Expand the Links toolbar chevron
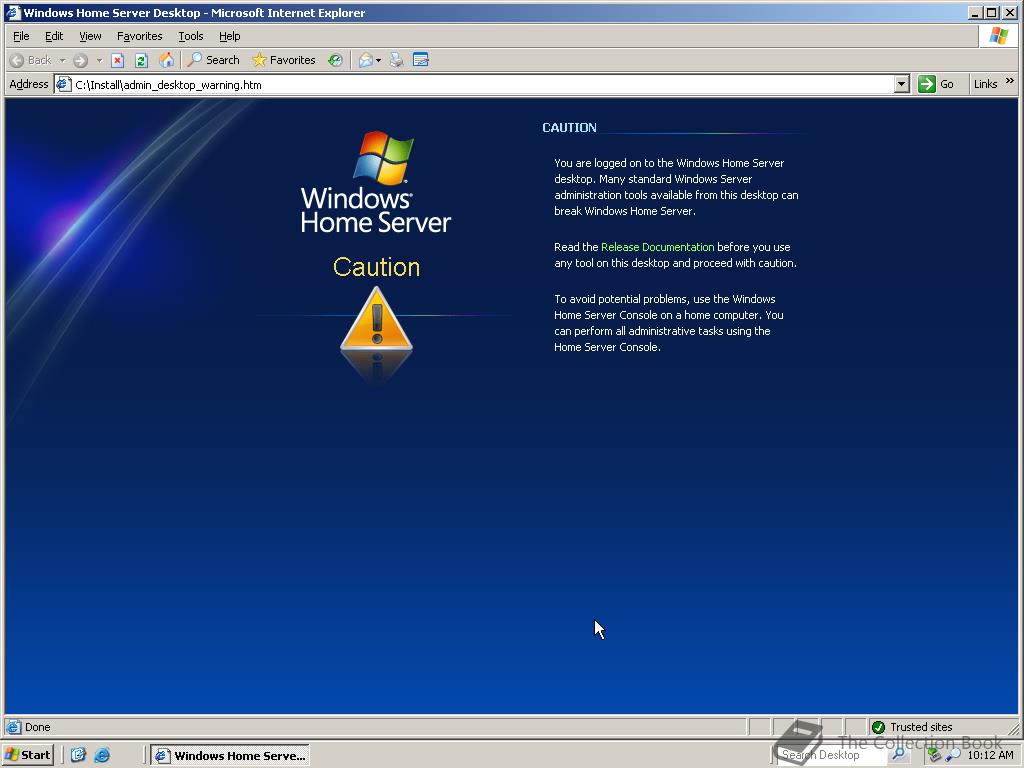 (x=1010, y=80)
